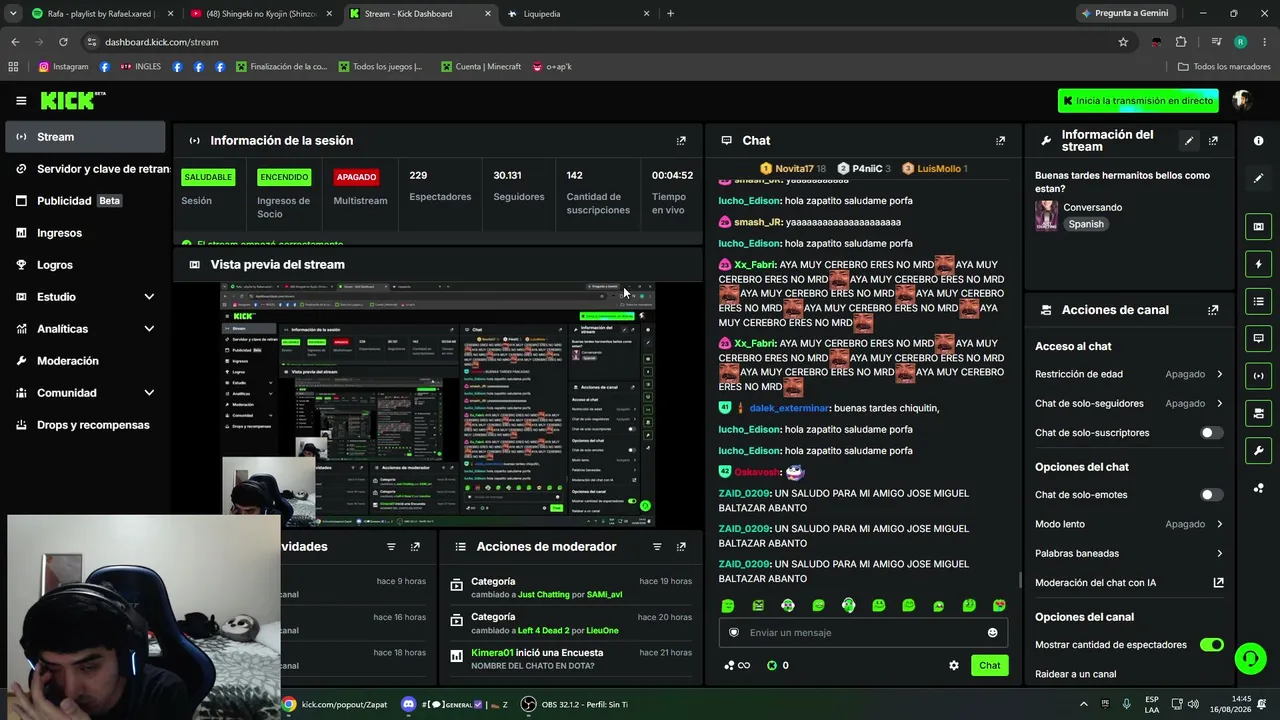
Task: Open chat settings gear icon
Action: pyautogui.click(x=954, y=665)
